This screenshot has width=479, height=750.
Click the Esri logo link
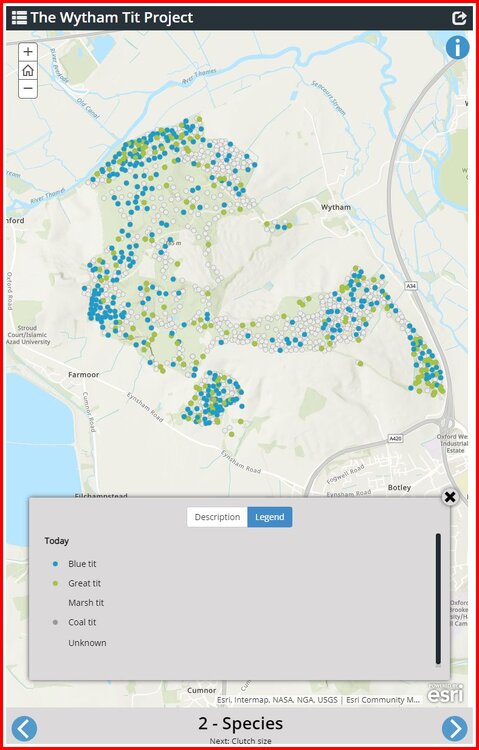click(x=446, y=693)
